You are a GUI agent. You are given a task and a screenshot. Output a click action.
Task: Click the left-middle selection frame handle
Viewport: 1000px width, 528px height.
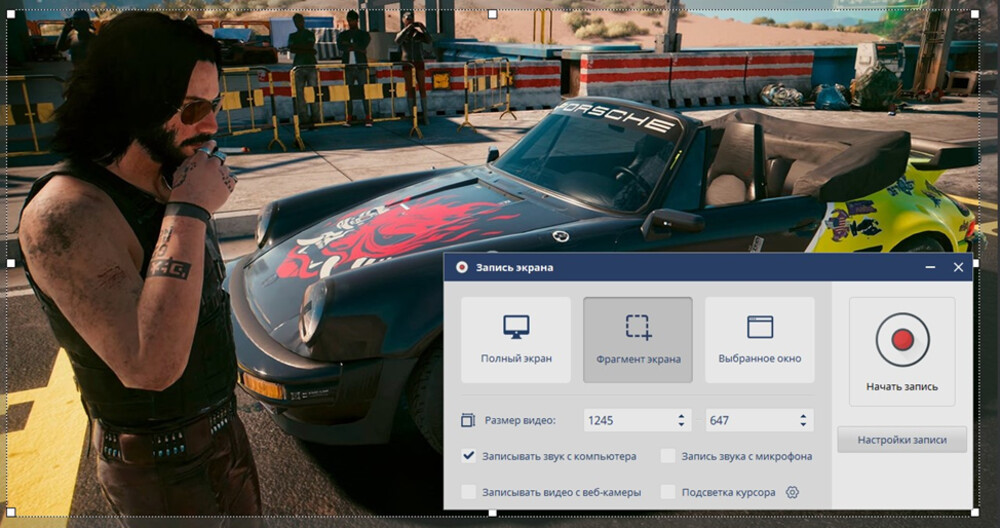tap(11, 263)
